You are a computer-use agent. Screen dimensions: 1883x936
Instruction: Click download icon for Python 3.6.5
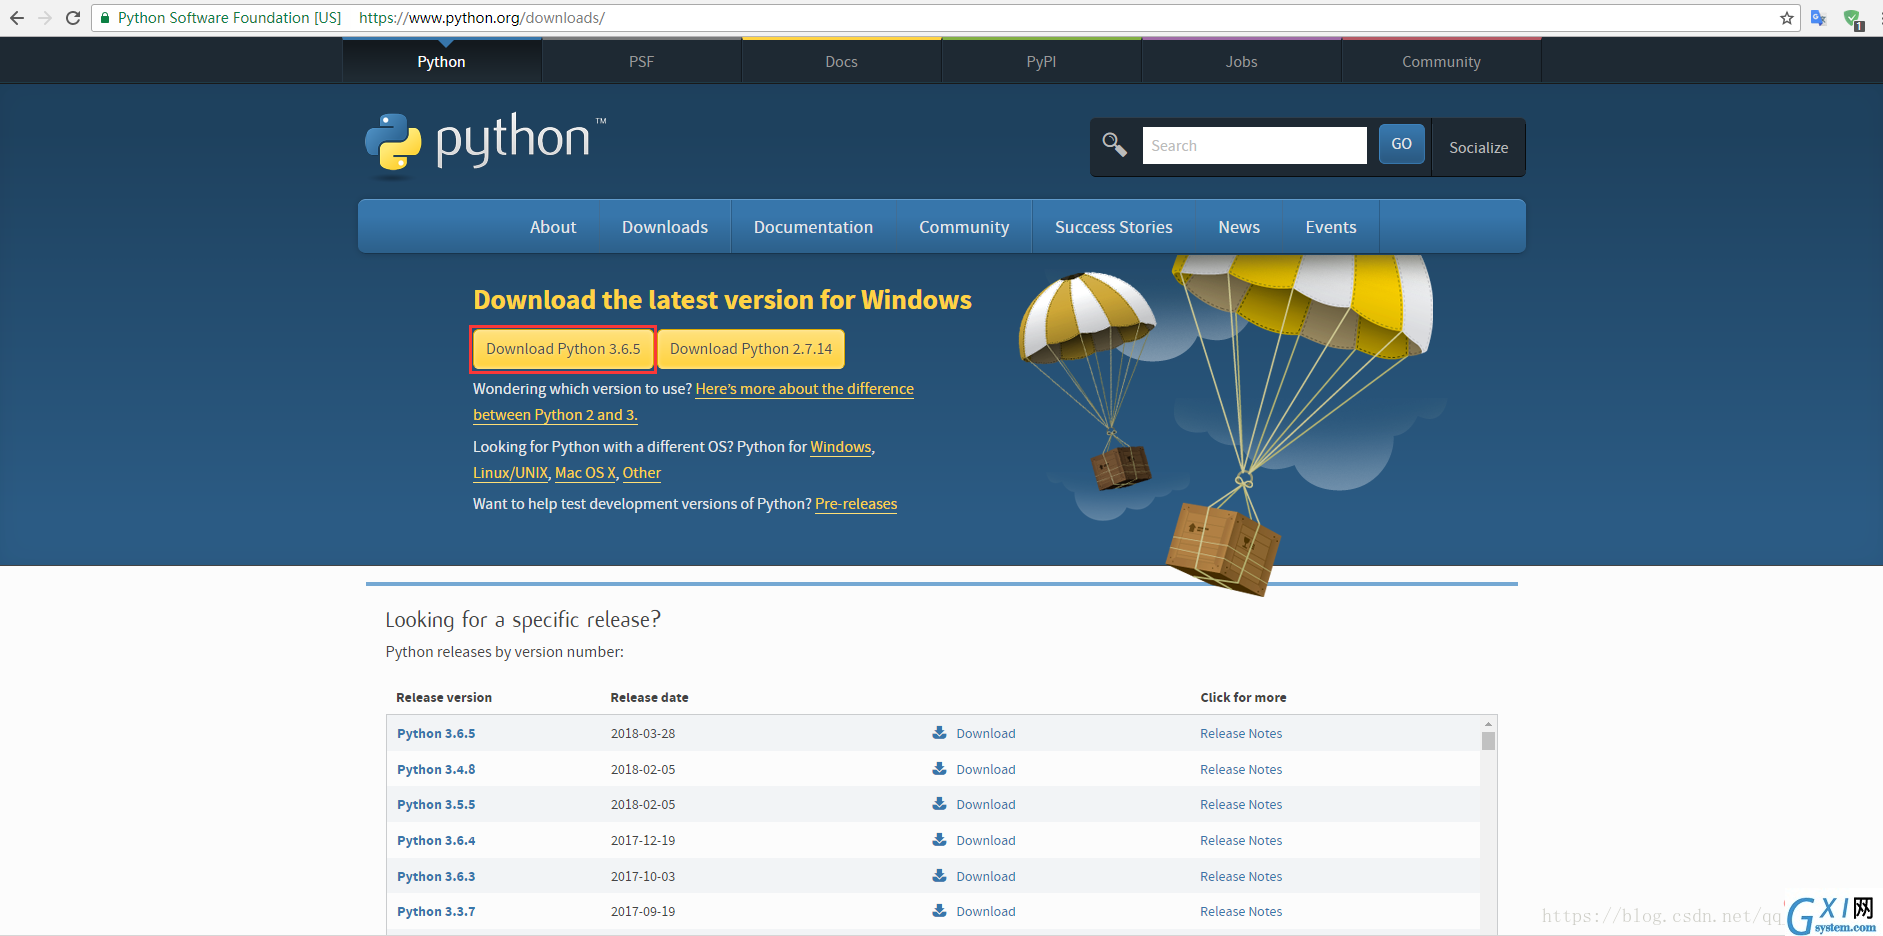(939, 732)
